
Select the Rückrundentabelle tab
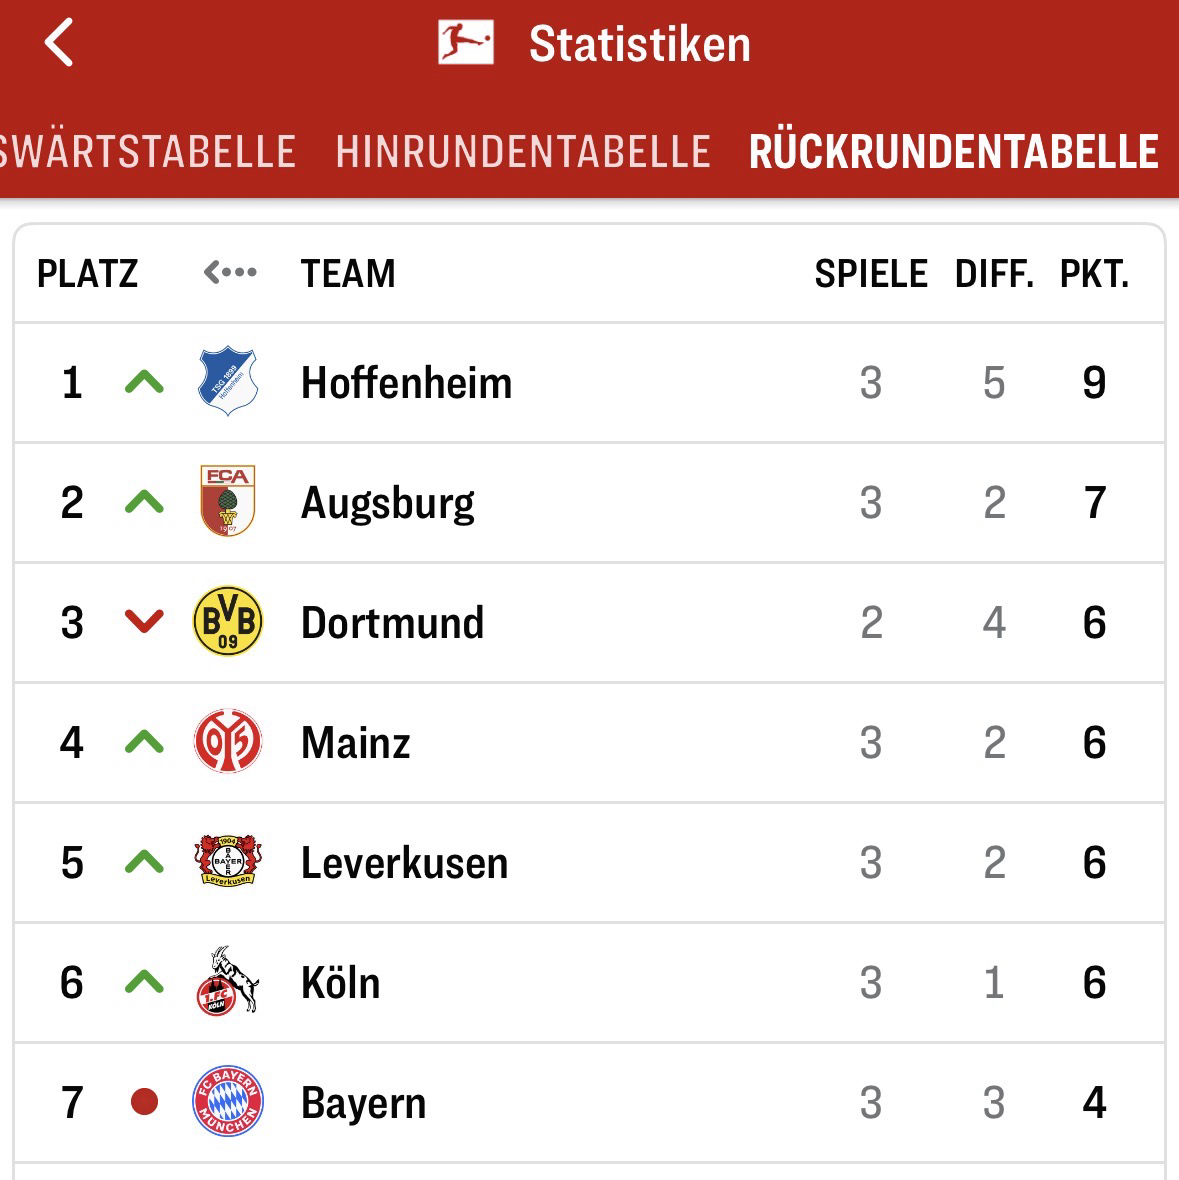pyautogui.click(x=953, y=152)
